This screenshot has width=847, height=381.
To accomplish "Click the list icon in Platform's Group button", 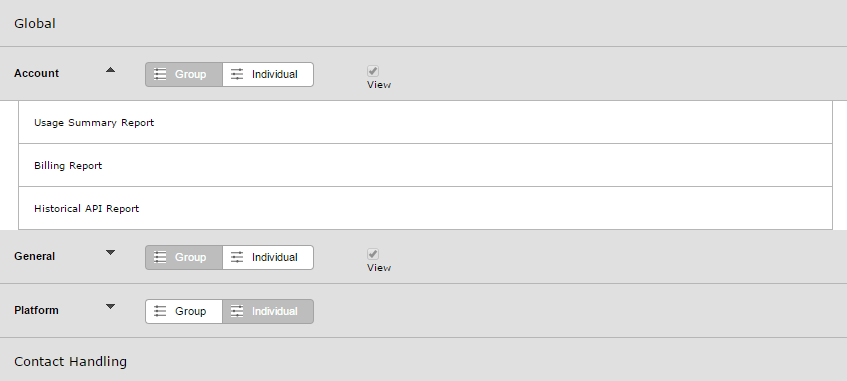I will pos(160,311).
